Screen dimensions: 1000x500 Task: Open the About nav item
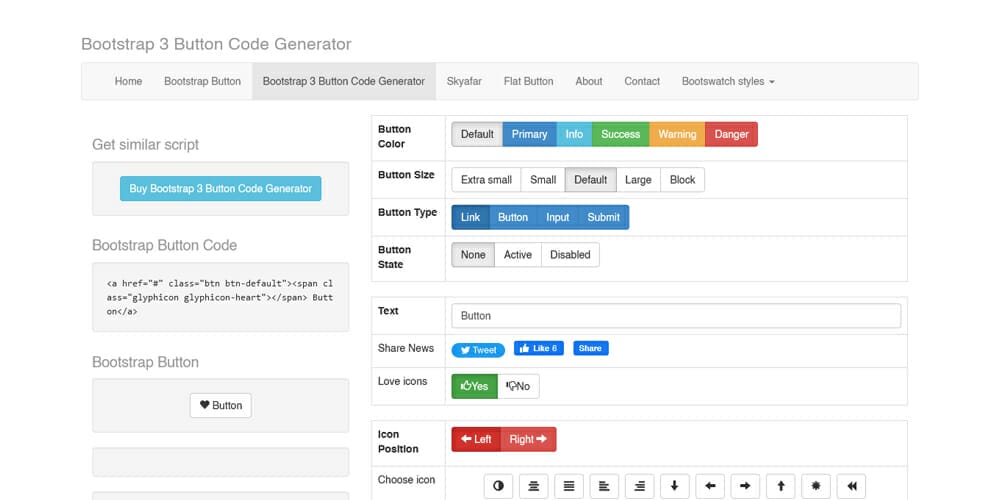pos(589,82)
